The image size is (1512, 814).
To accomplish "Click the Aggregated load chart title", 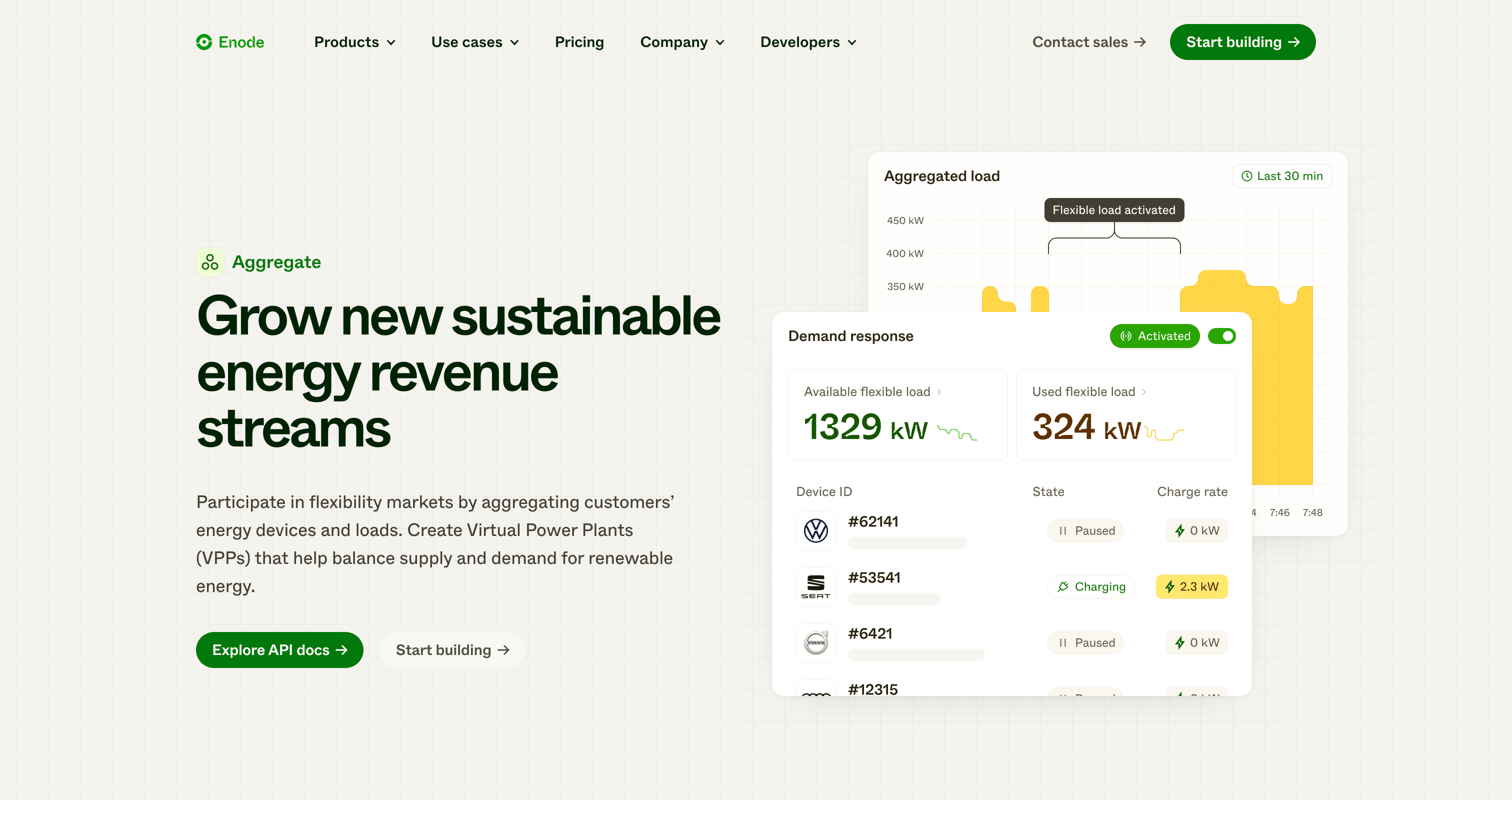I will point(942,176).
